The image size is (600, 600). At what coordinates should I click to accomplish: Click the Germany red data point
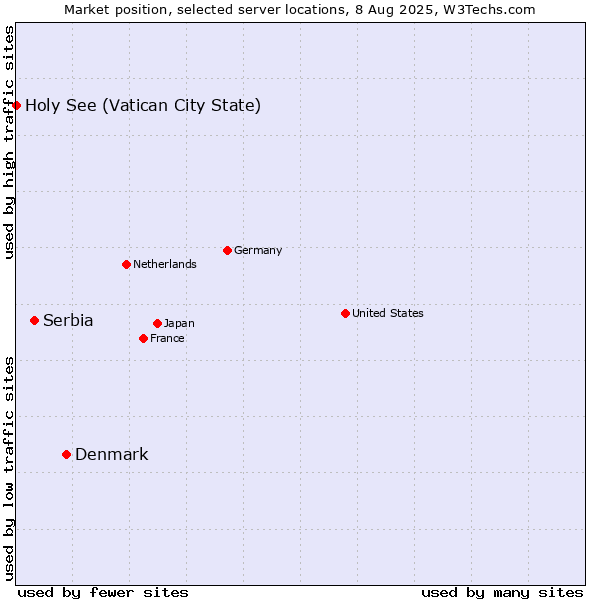pos(228,251)
